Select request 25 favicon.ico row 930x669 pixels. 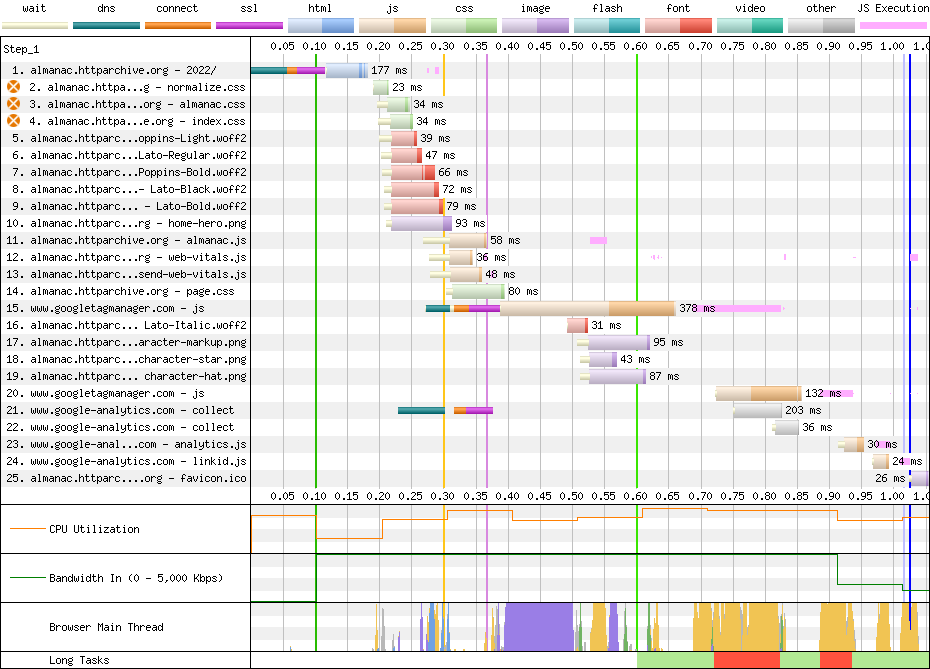click(465, 478)
